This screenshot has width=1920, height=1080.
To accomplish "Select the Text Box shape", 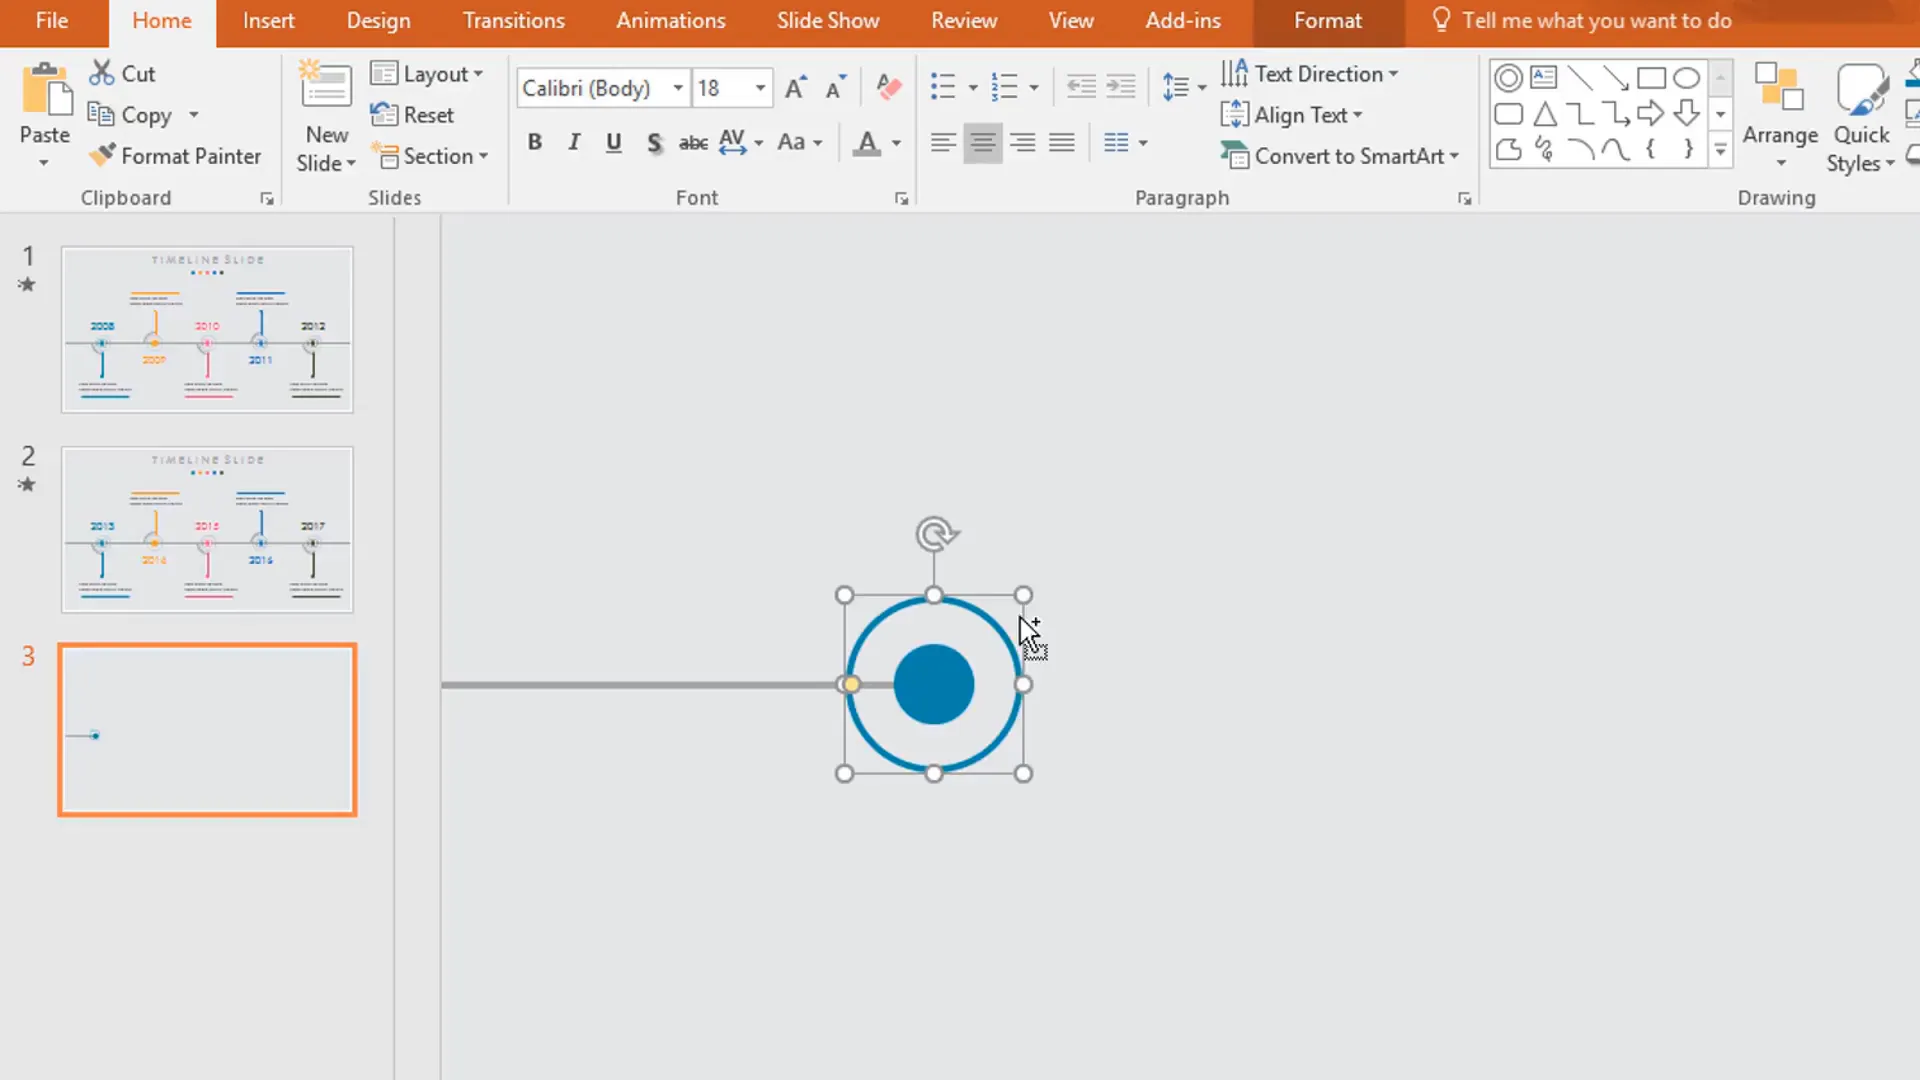I will point(1544,78).
